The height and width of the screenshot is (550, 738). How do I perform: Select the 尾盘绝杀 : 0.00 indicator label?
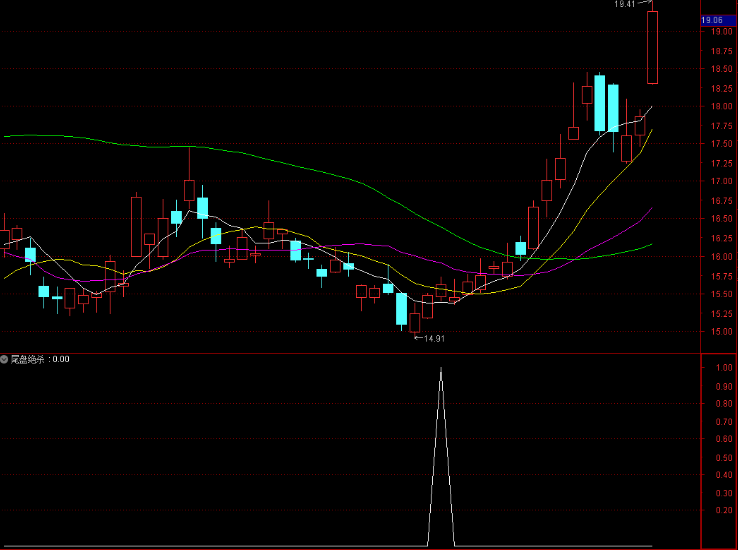pos(40,359)
